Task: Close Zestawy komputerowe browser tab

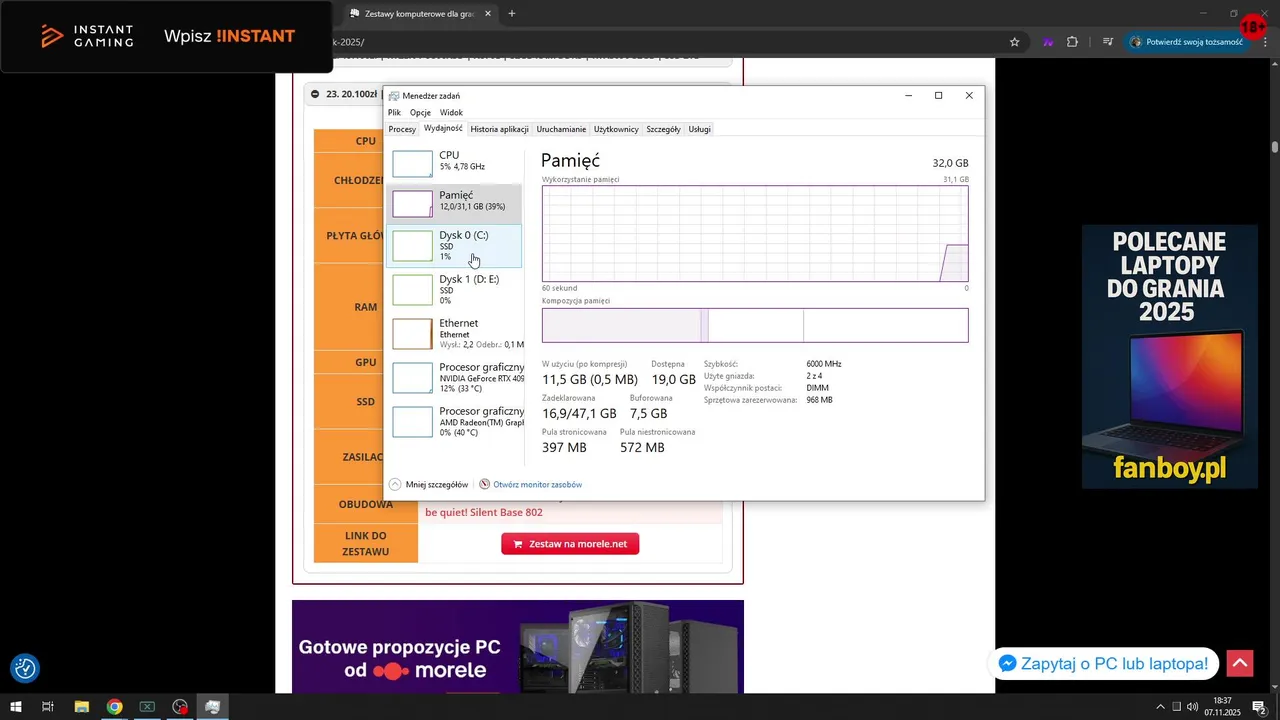Action: point(487,14)
